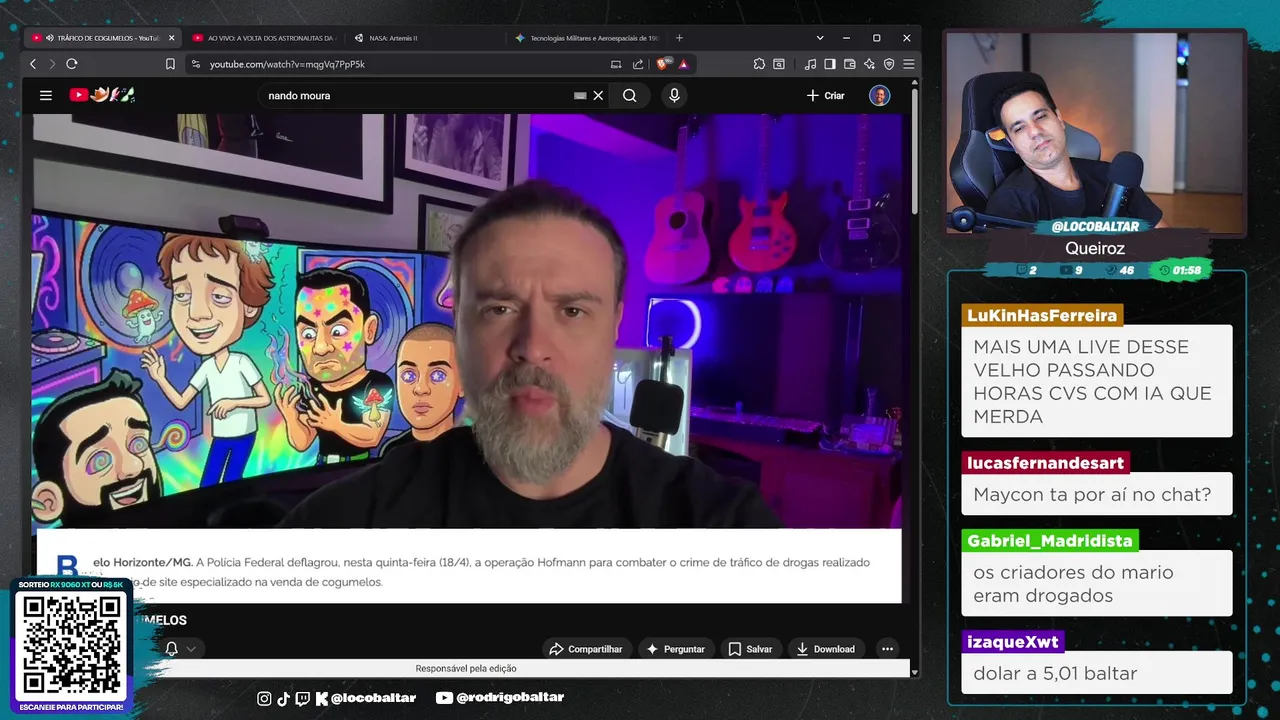Click the page vertical scrollbar
The image size is (1280, 720).
click(x=914, y=150)
